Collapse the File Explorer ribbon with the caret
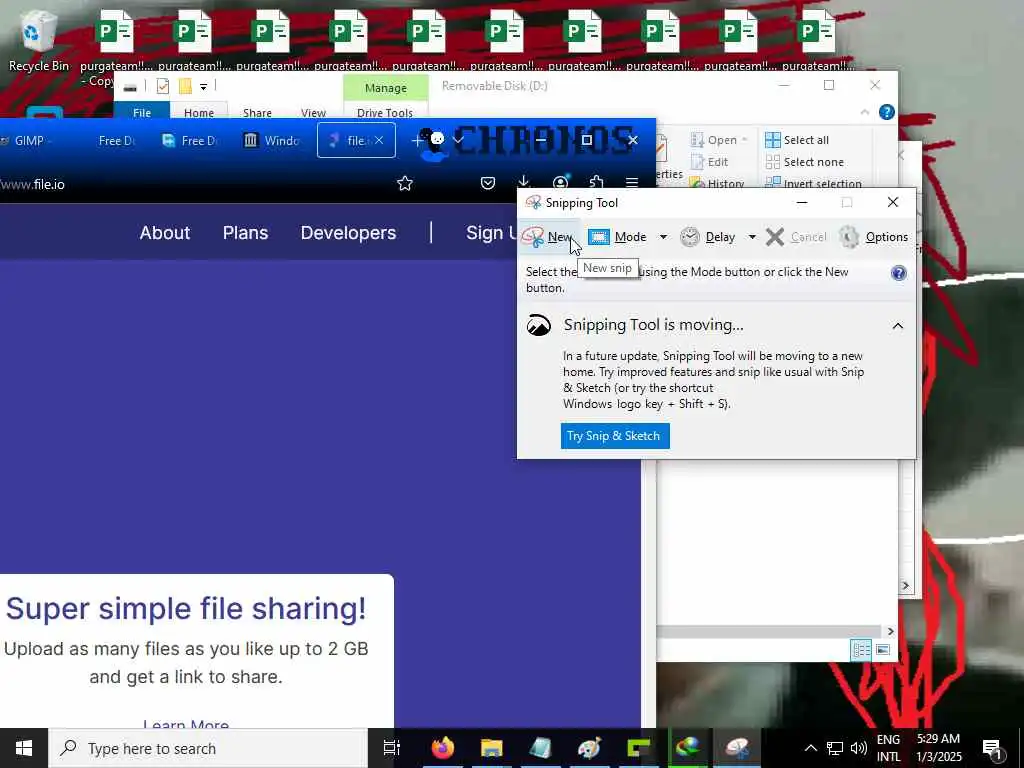The image size is (1024, 768). 865,112
